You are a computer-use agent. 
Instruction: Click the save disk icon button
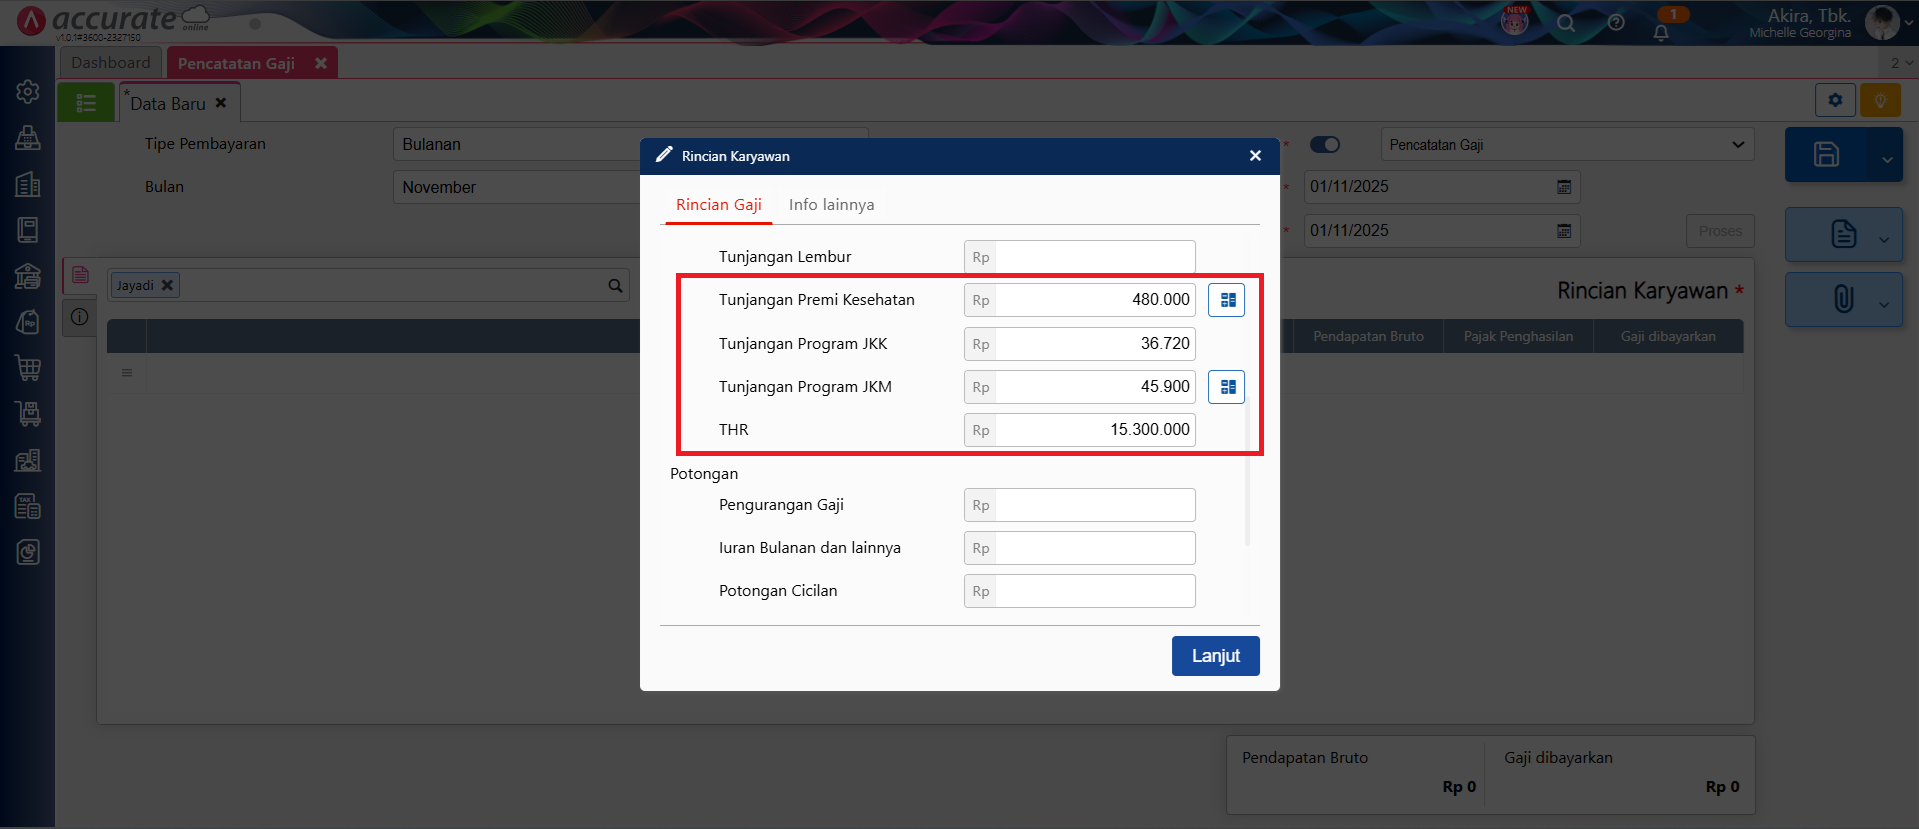[1826, 154]
